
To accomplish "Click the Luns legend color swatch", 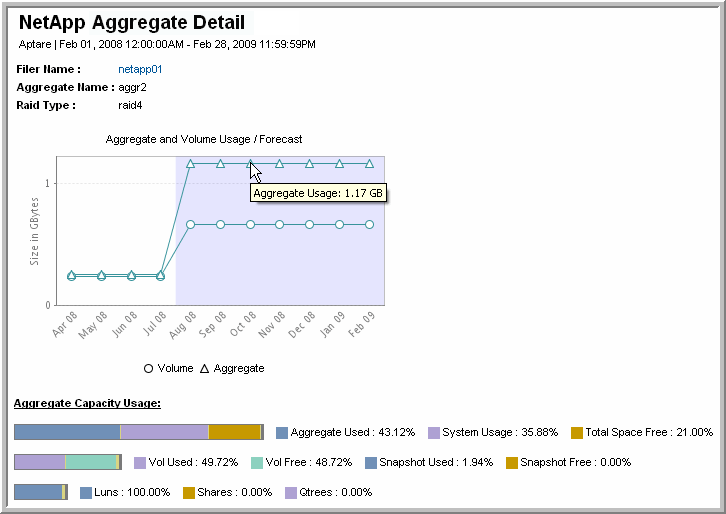I will (x=86, y=492).
